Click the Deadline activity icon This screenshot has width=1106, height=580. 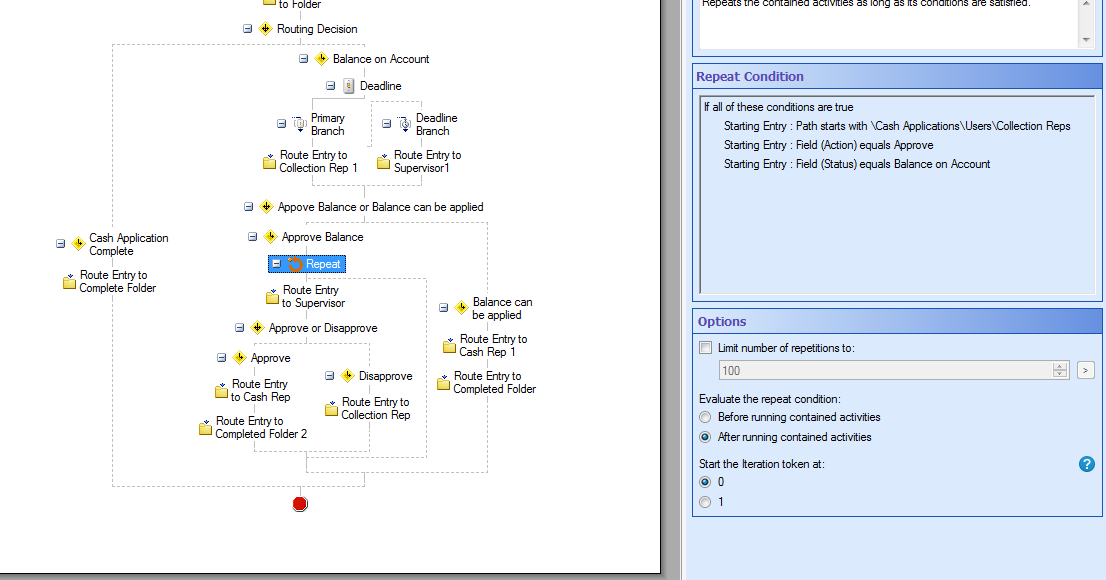(x=348, y=86)
